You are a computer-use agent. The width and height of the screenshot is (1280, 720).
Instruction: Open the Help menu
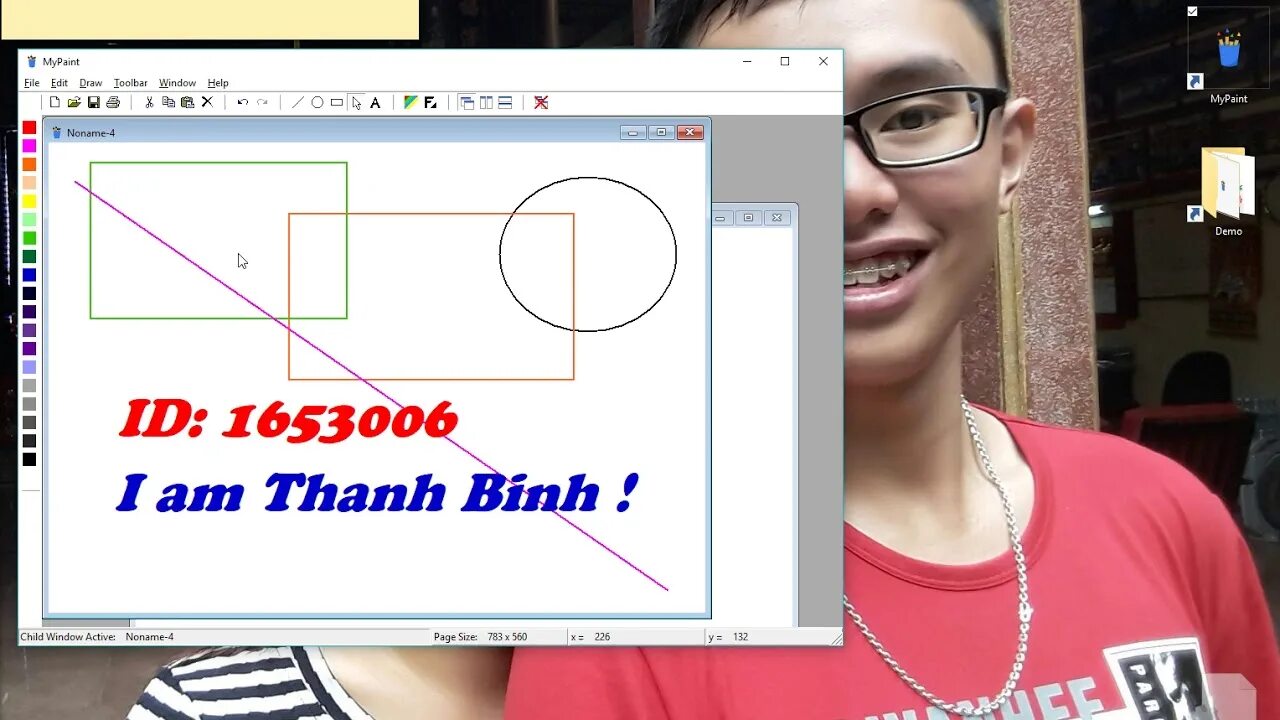pyautogui.click(x=218, y=83)
